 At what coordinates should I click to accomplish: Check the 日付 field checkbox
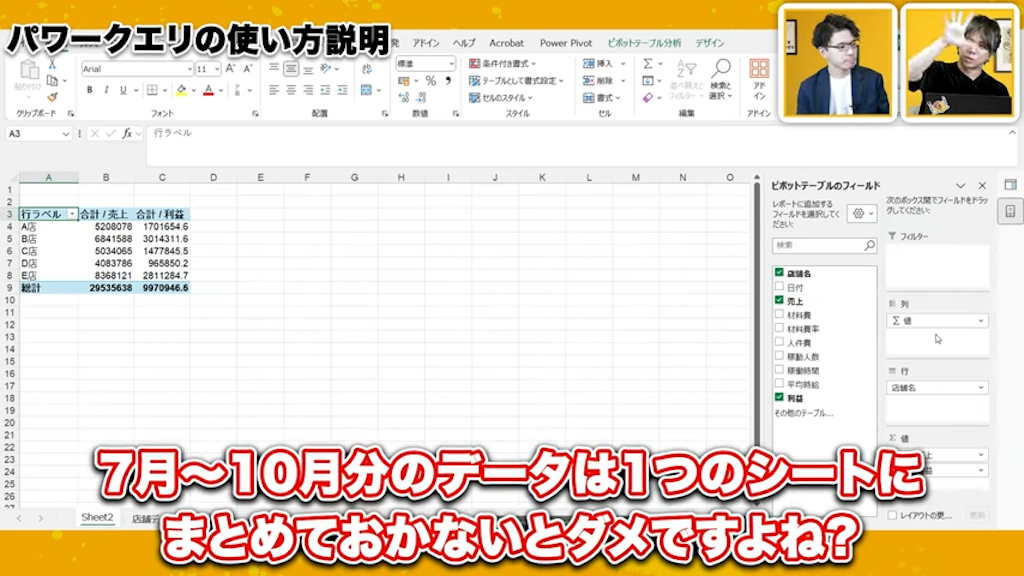tap(779, 287)
